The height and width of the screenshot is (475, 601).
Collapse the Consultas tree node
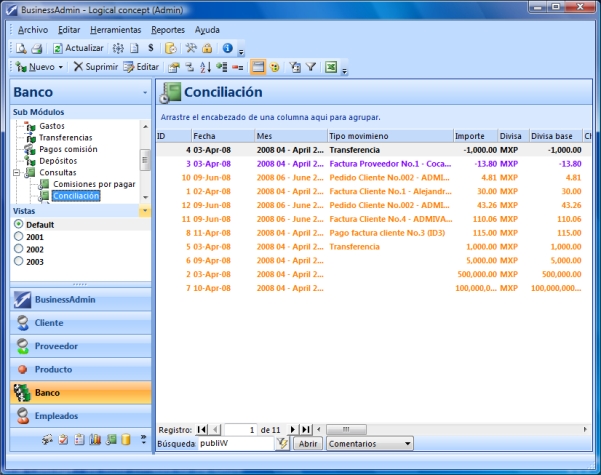click(x=16, y=173)
